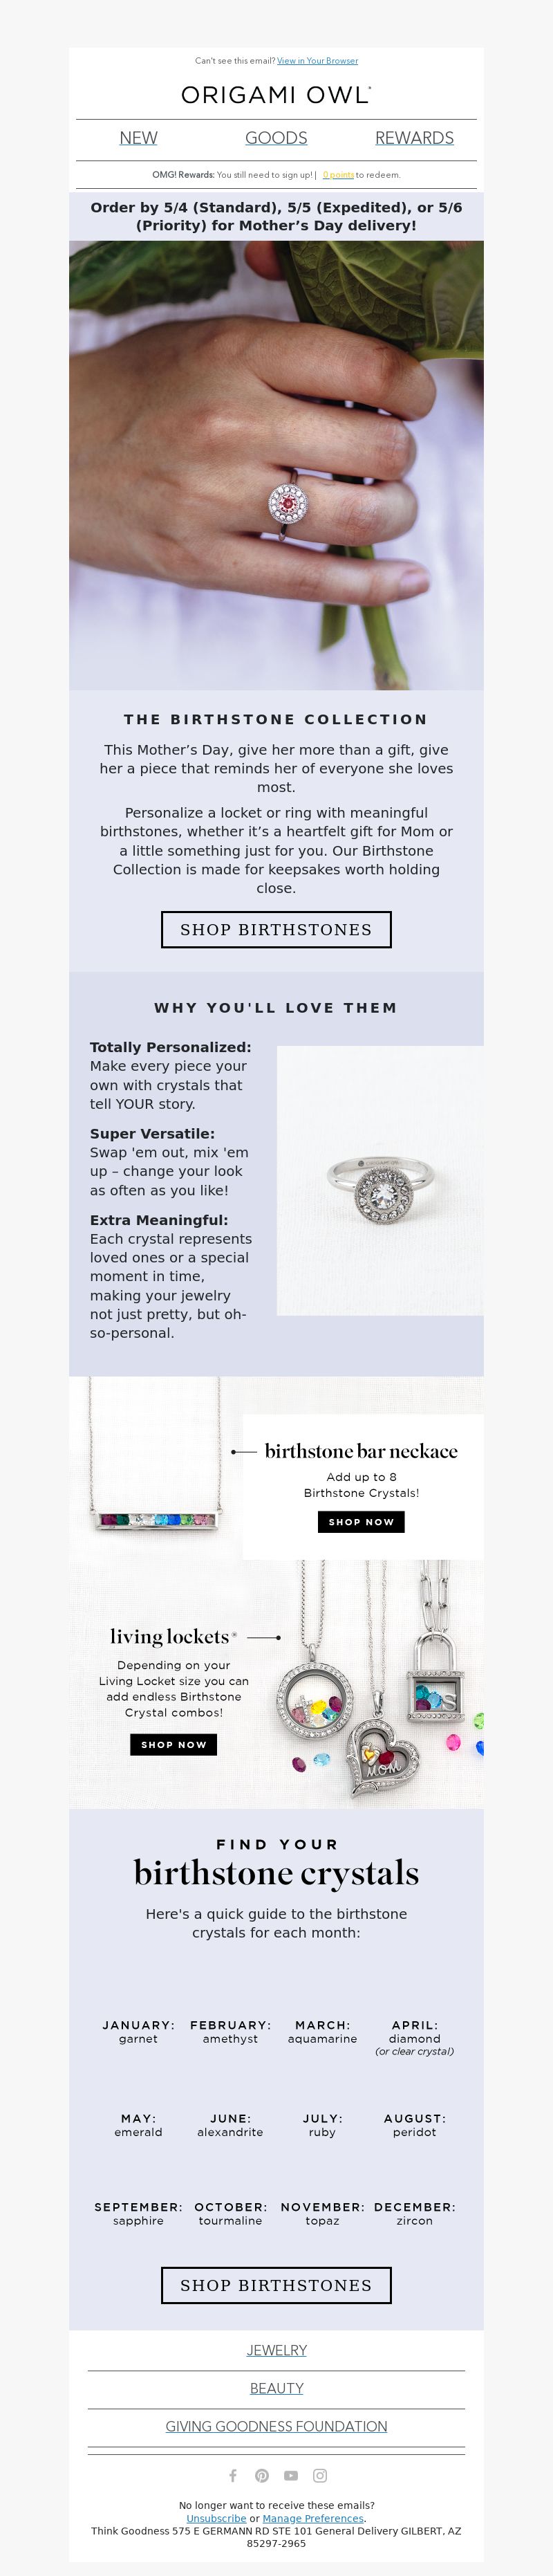Click SHOP NOW under birthstone bar necklace

pos(361,1522)
